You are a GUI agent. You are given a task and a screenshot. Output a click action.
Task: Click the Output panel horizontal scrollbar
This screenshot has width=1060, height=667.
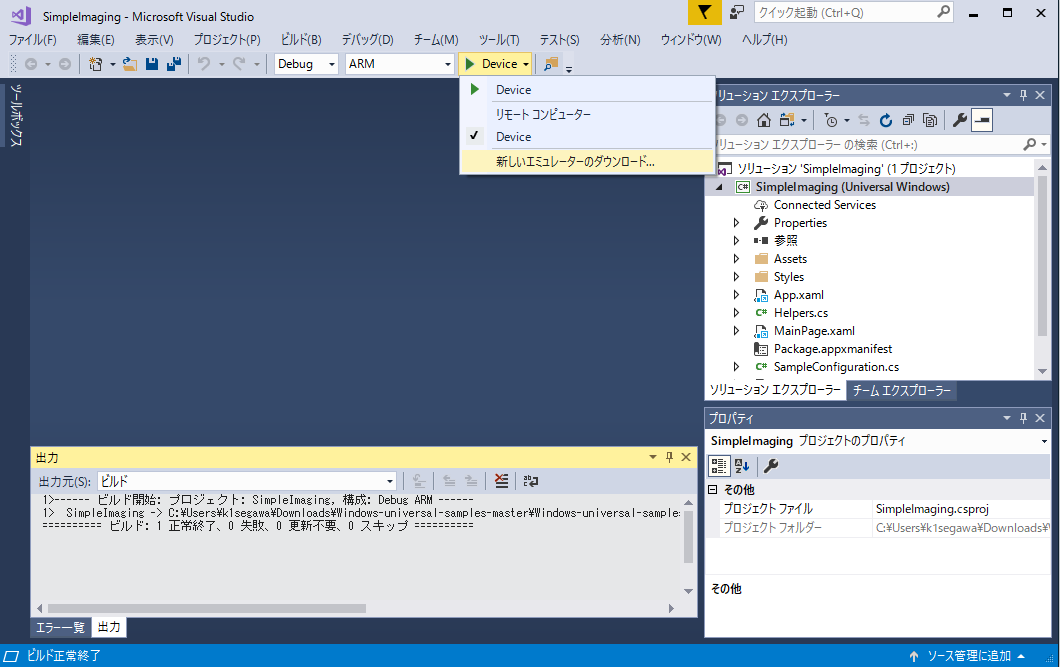207,608
